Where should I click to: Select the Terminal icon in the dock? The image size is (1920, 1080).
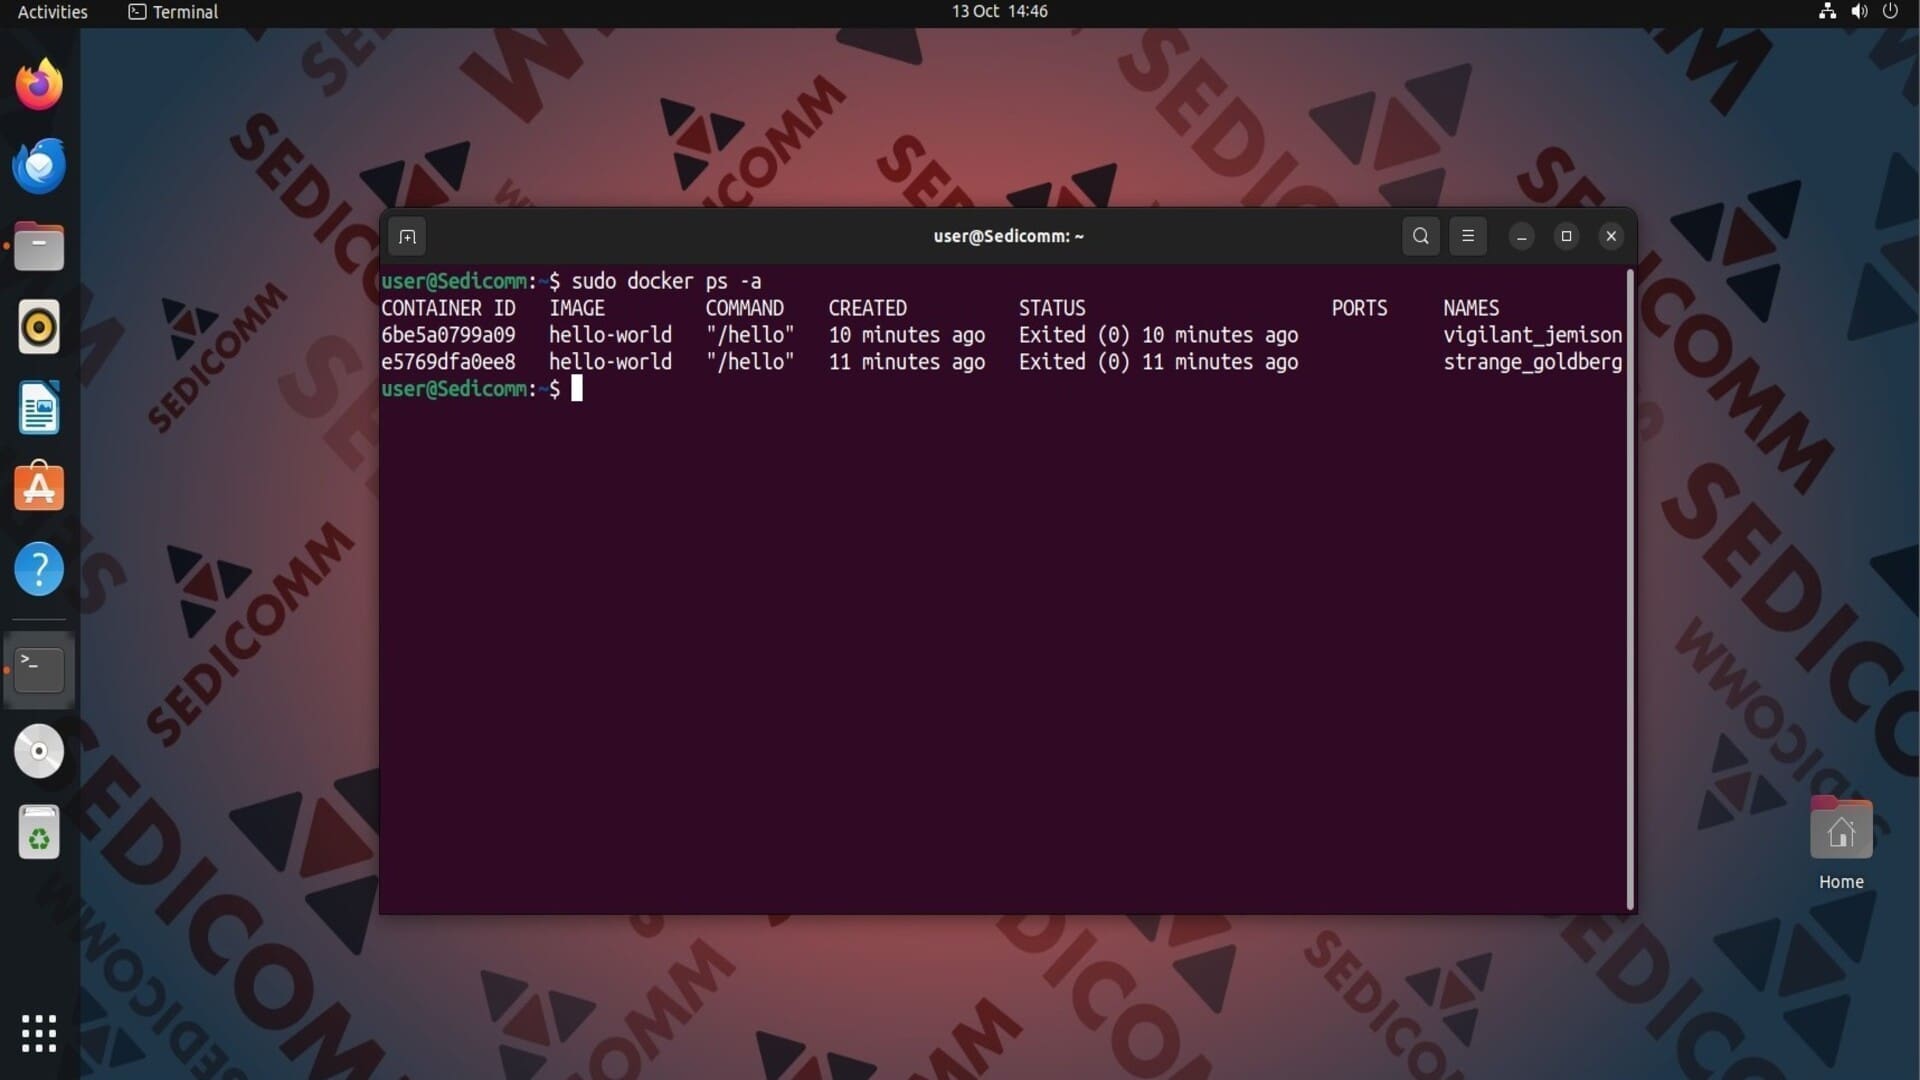(39, 669)
